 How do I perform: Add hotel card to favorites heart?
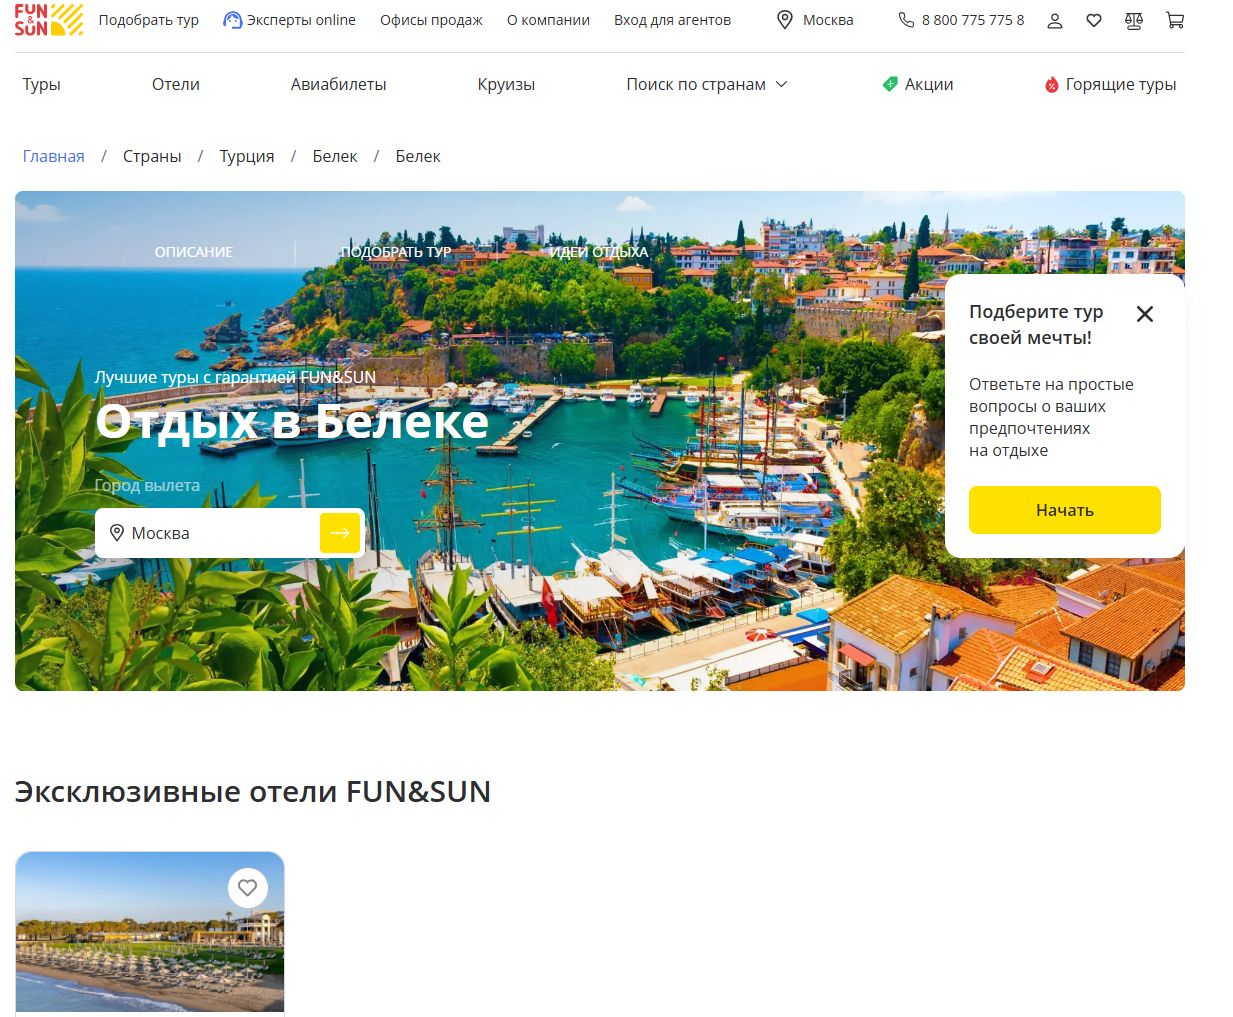(247, 888)
